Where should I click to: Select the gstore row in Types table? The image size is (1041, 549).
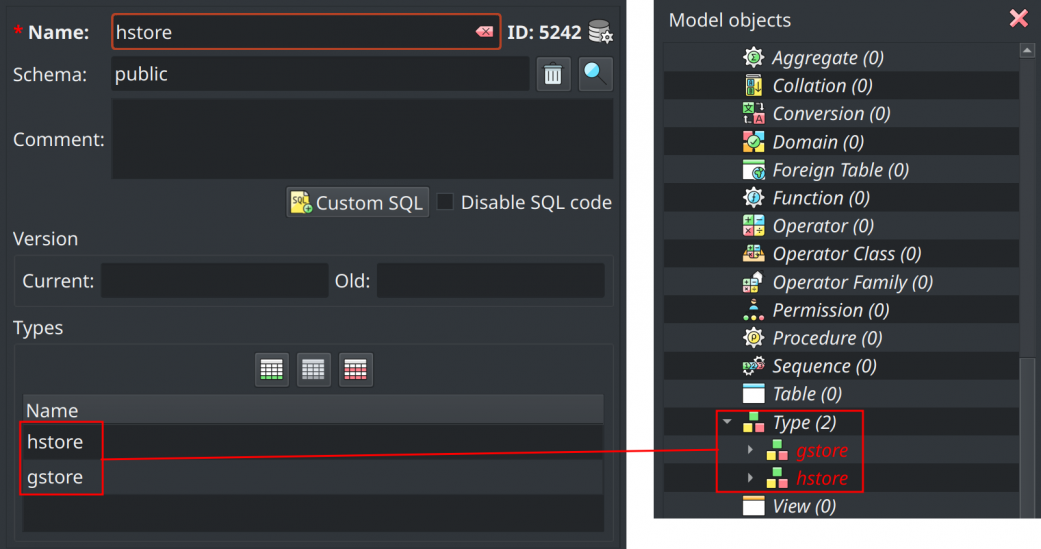point(313,477)
